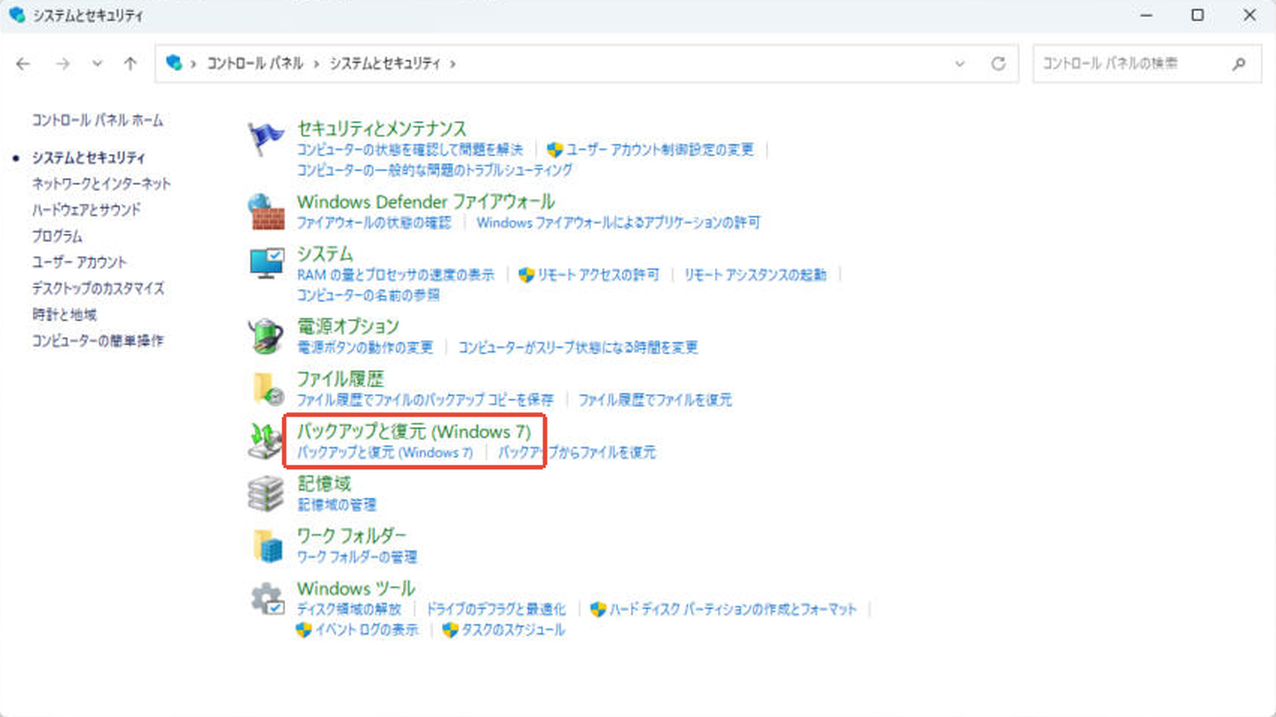1276x717 pixels.
Task: Open 記憶域 heading link
Action: [324, 483]
